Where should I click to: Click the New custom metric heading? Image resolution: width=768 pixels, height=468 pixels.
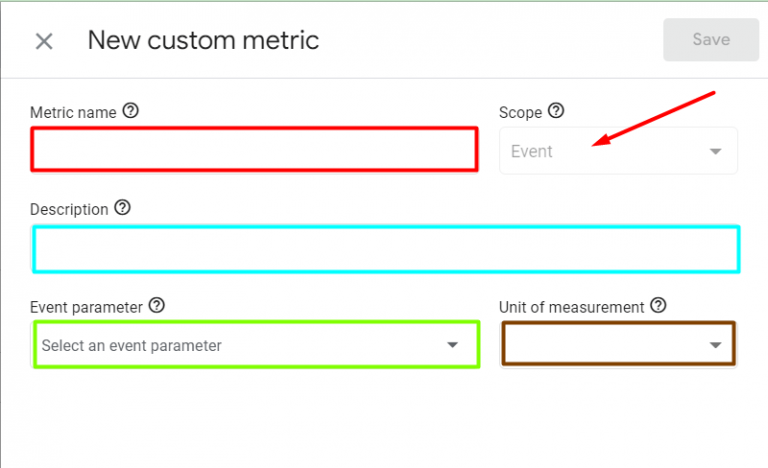coord(203,40)
